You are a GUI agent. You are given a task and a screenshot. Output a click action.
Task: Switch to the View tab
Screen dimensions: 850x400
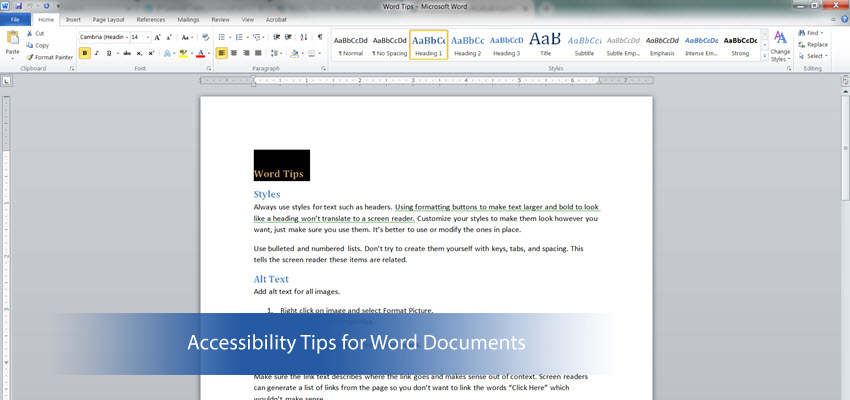(x=248, y=20)
